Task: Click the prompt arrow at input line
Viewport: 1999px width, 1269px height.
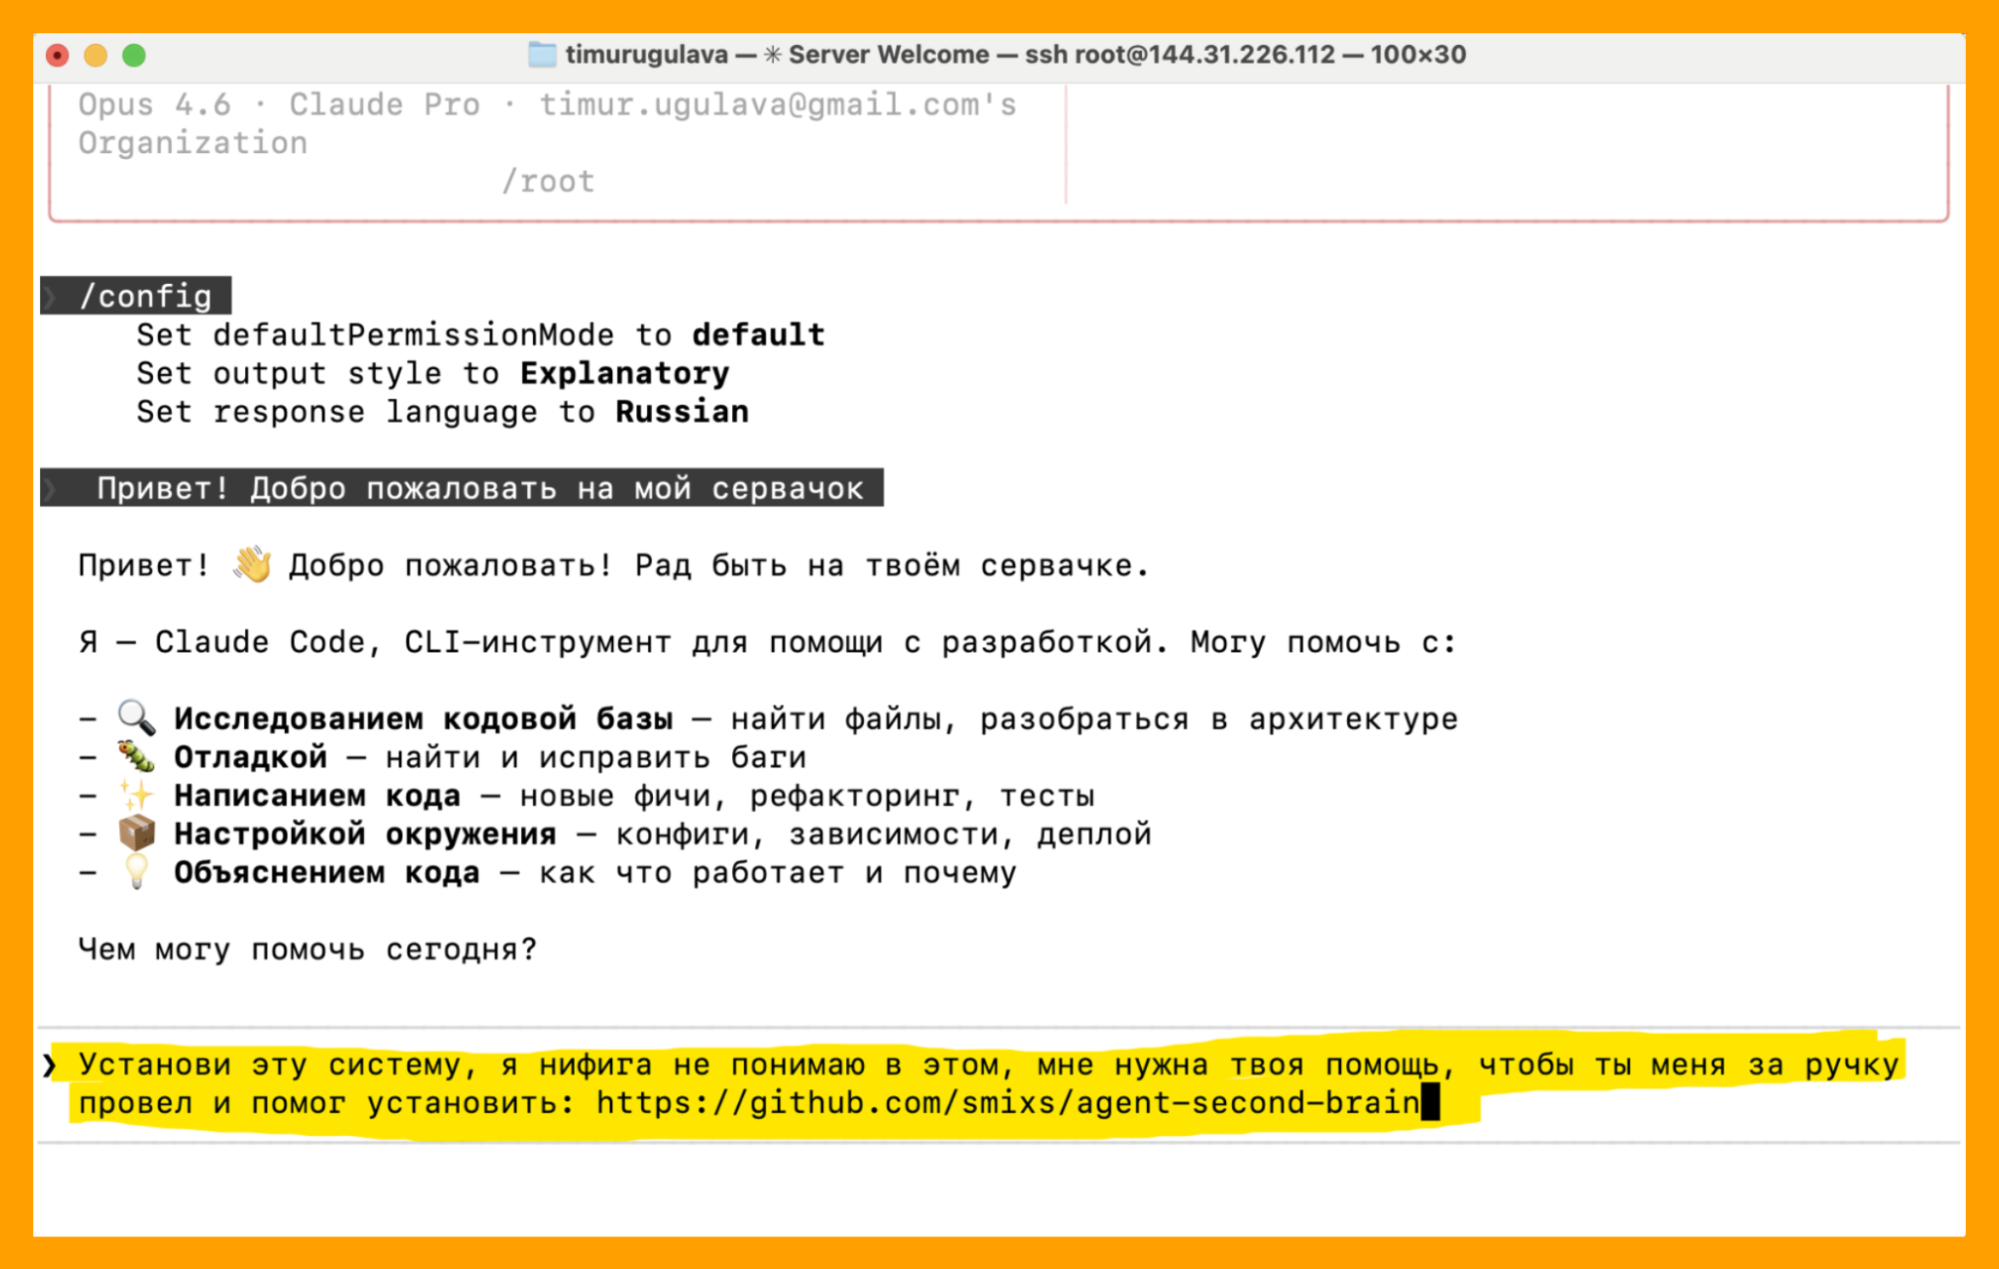Action: pyautogui.click(x=50, y=1065)
